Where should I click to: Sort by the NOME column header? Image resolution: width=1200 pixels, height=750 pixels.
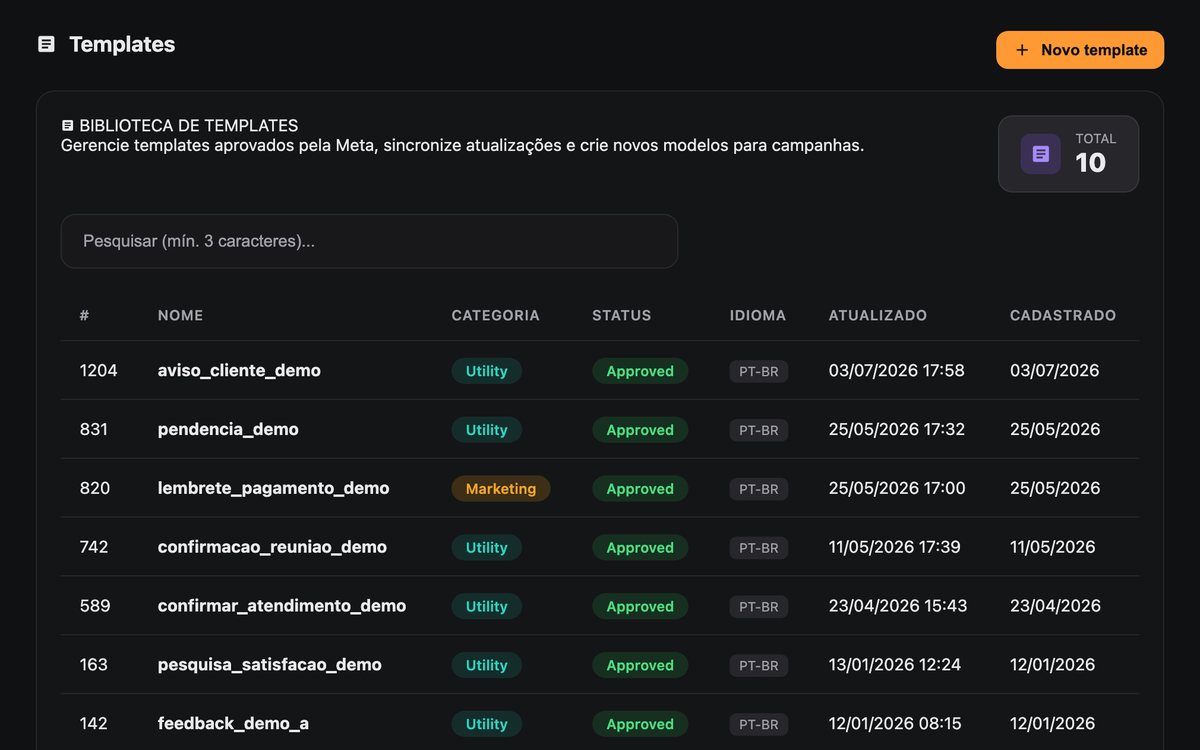point(180,315)
